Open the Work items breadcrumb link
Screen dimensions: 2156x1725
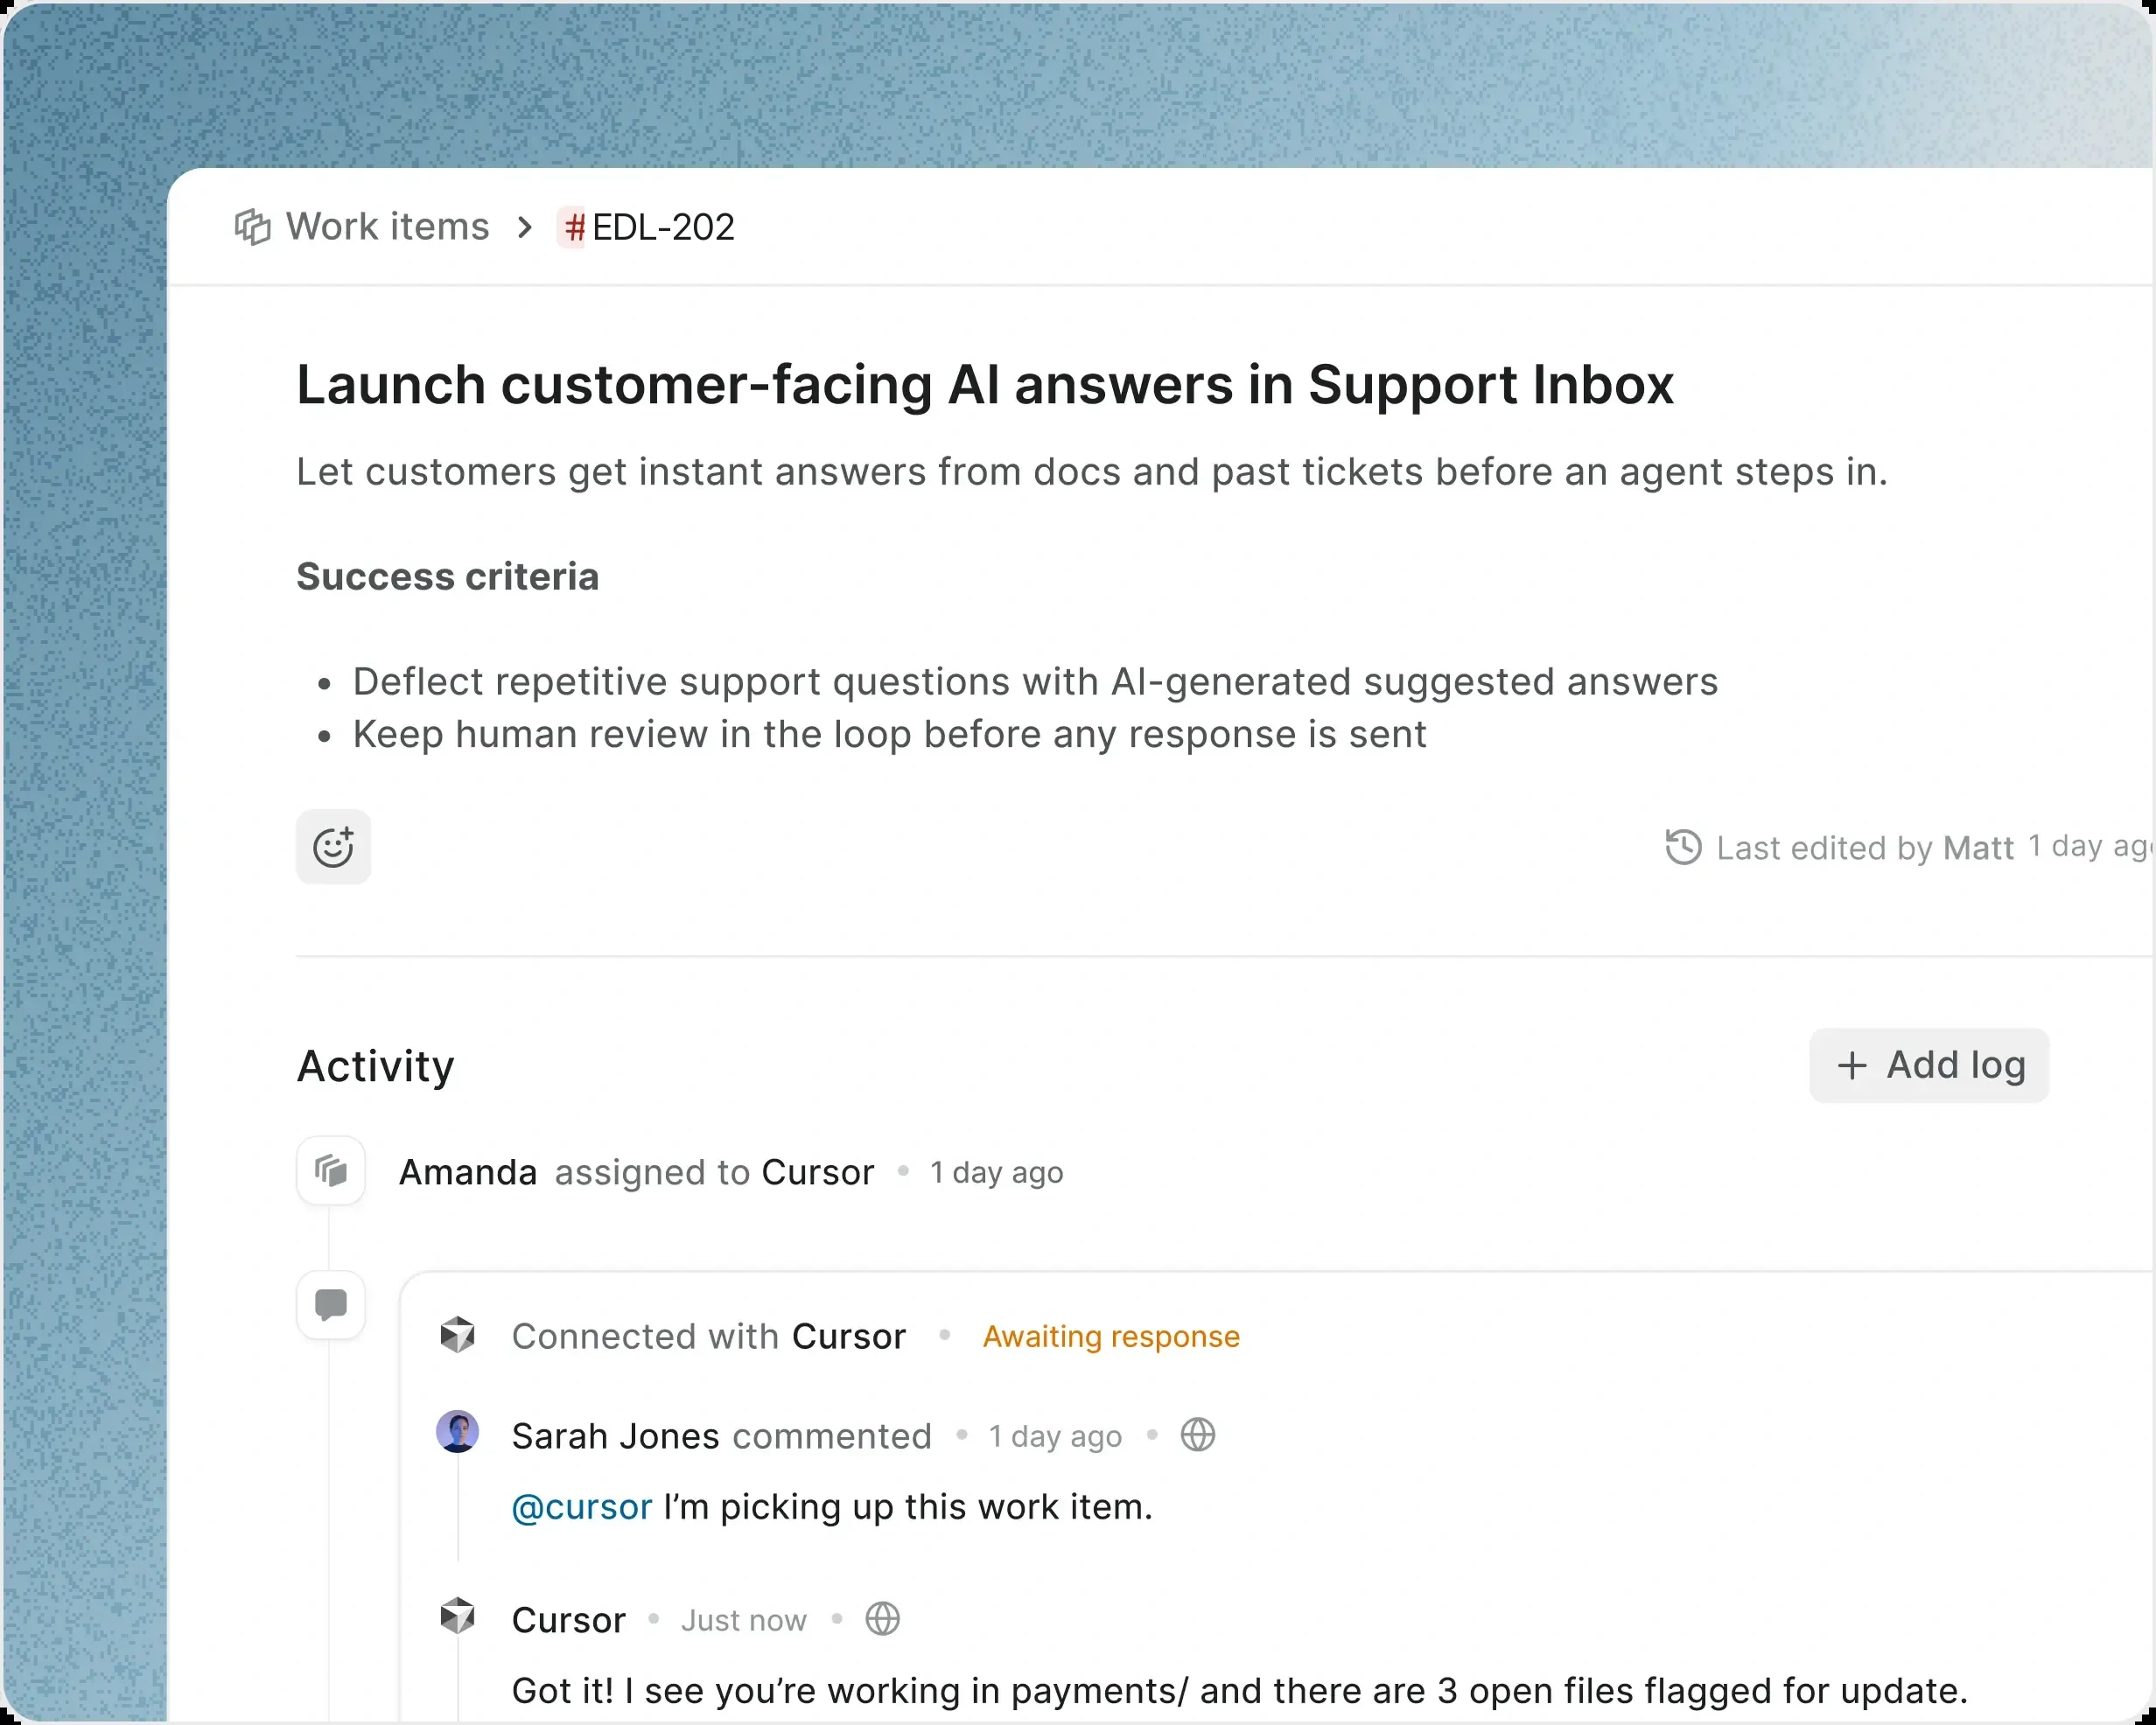(387, 227)
